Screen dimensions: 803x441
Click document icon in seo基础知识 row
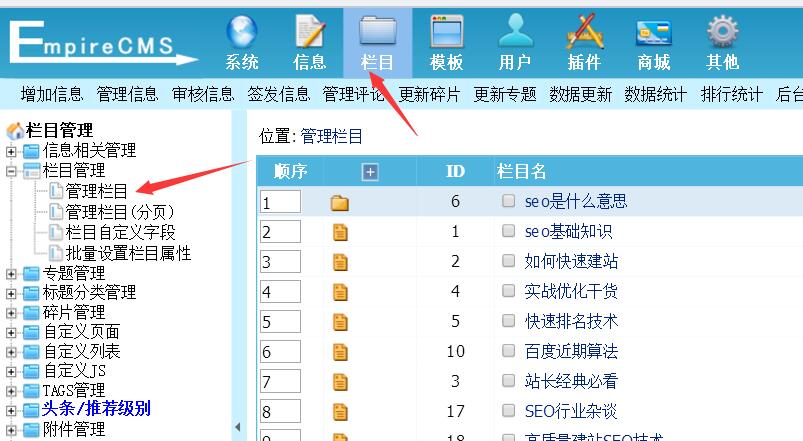(x=340, y=232)
